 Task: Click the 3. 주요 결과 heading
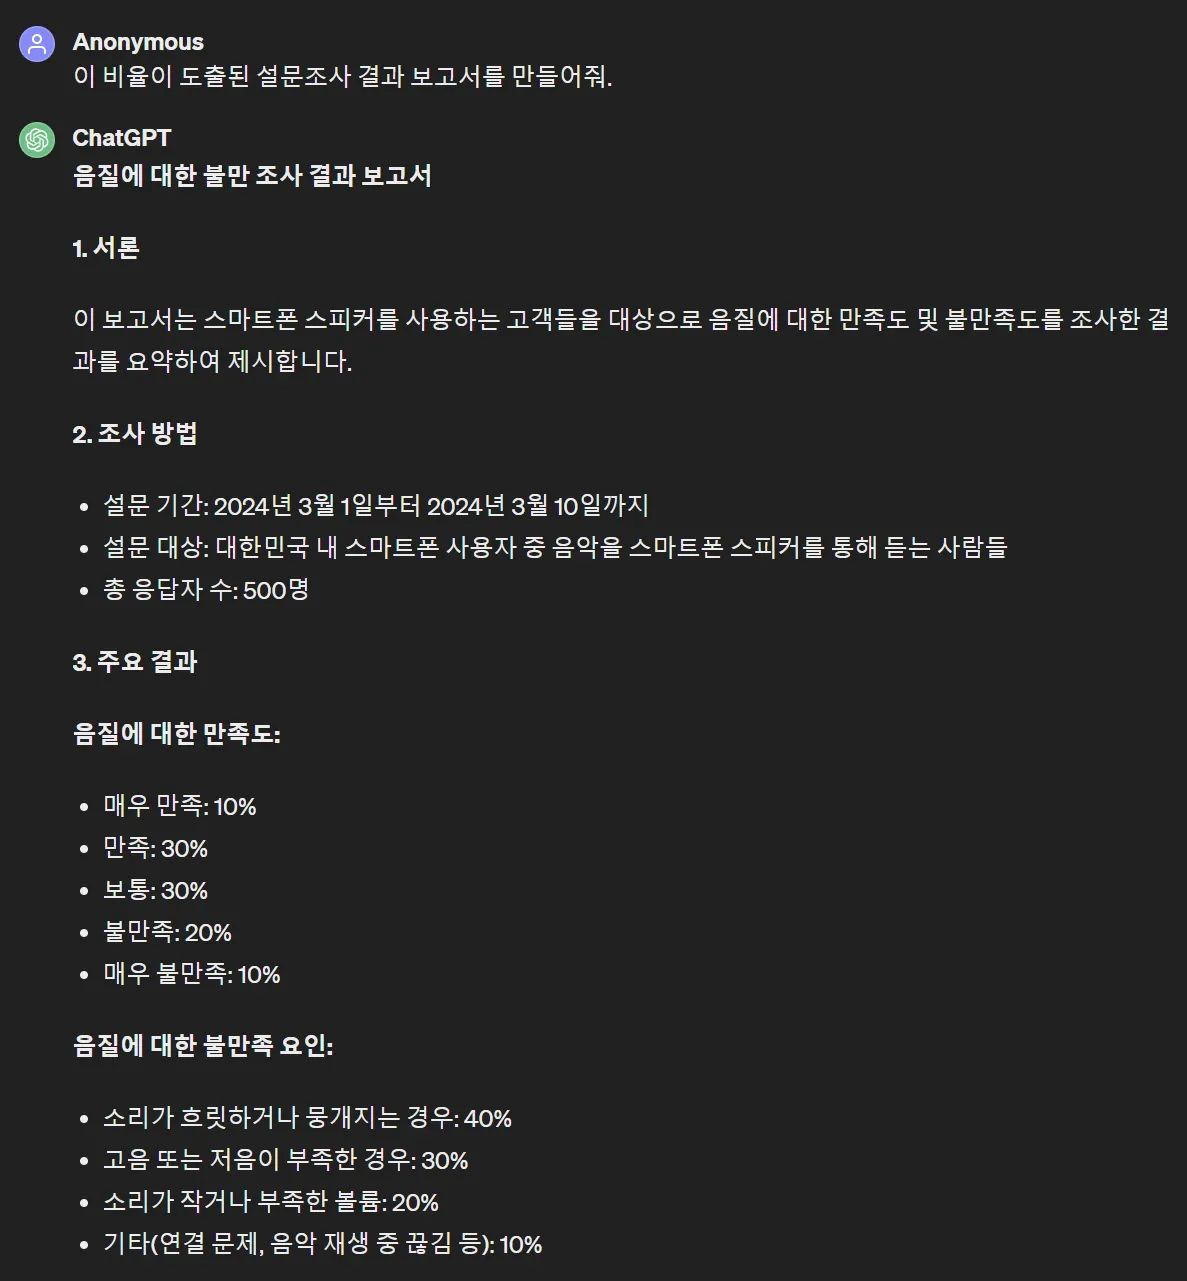[x=135, y=662]
